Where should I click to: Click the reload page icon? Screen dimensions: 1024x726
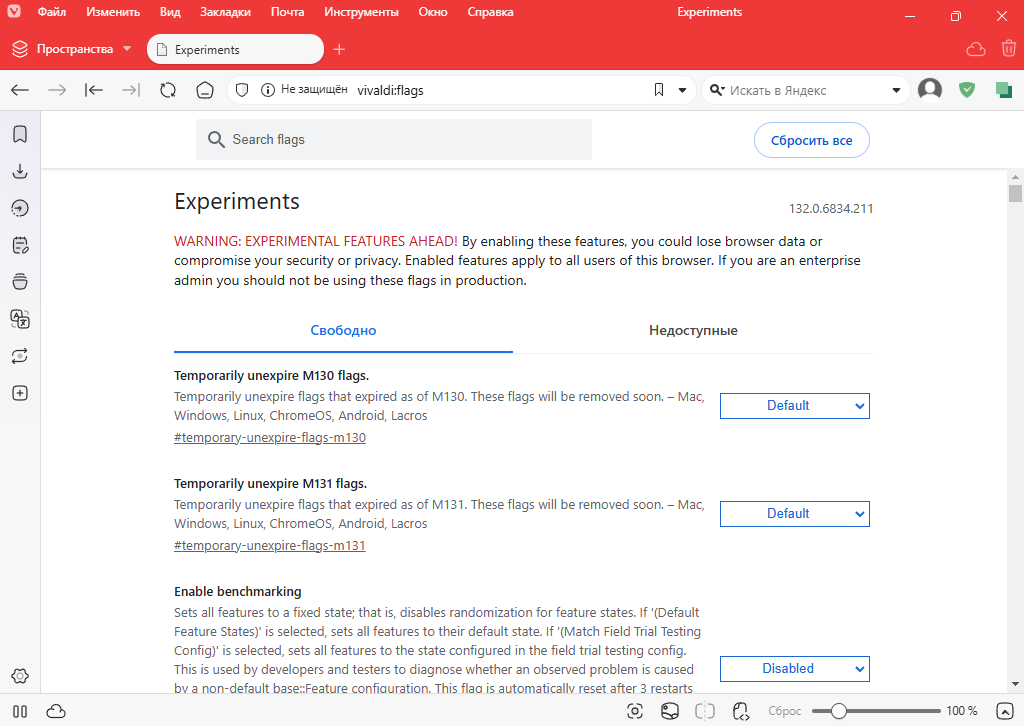click(x=168, y=90)
